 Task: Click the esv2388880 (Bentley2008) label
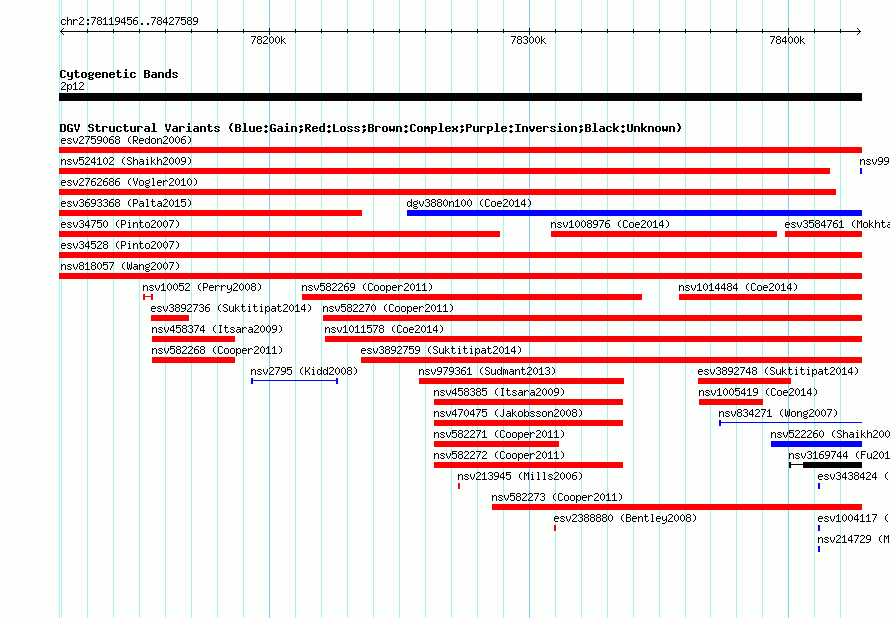click(x=625, y=518)
